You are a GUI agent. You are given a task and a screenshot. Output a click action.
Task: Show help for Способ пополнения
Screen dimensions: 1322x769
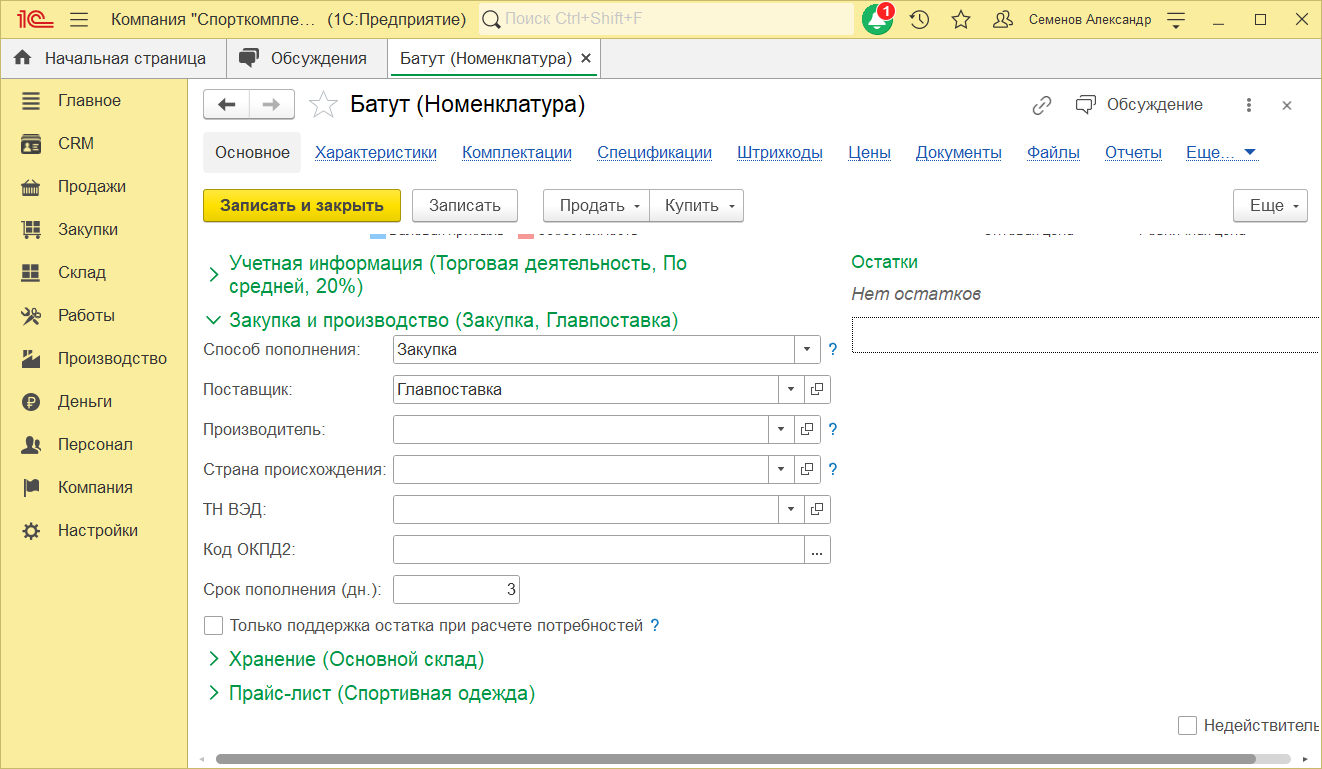(832, 350)
